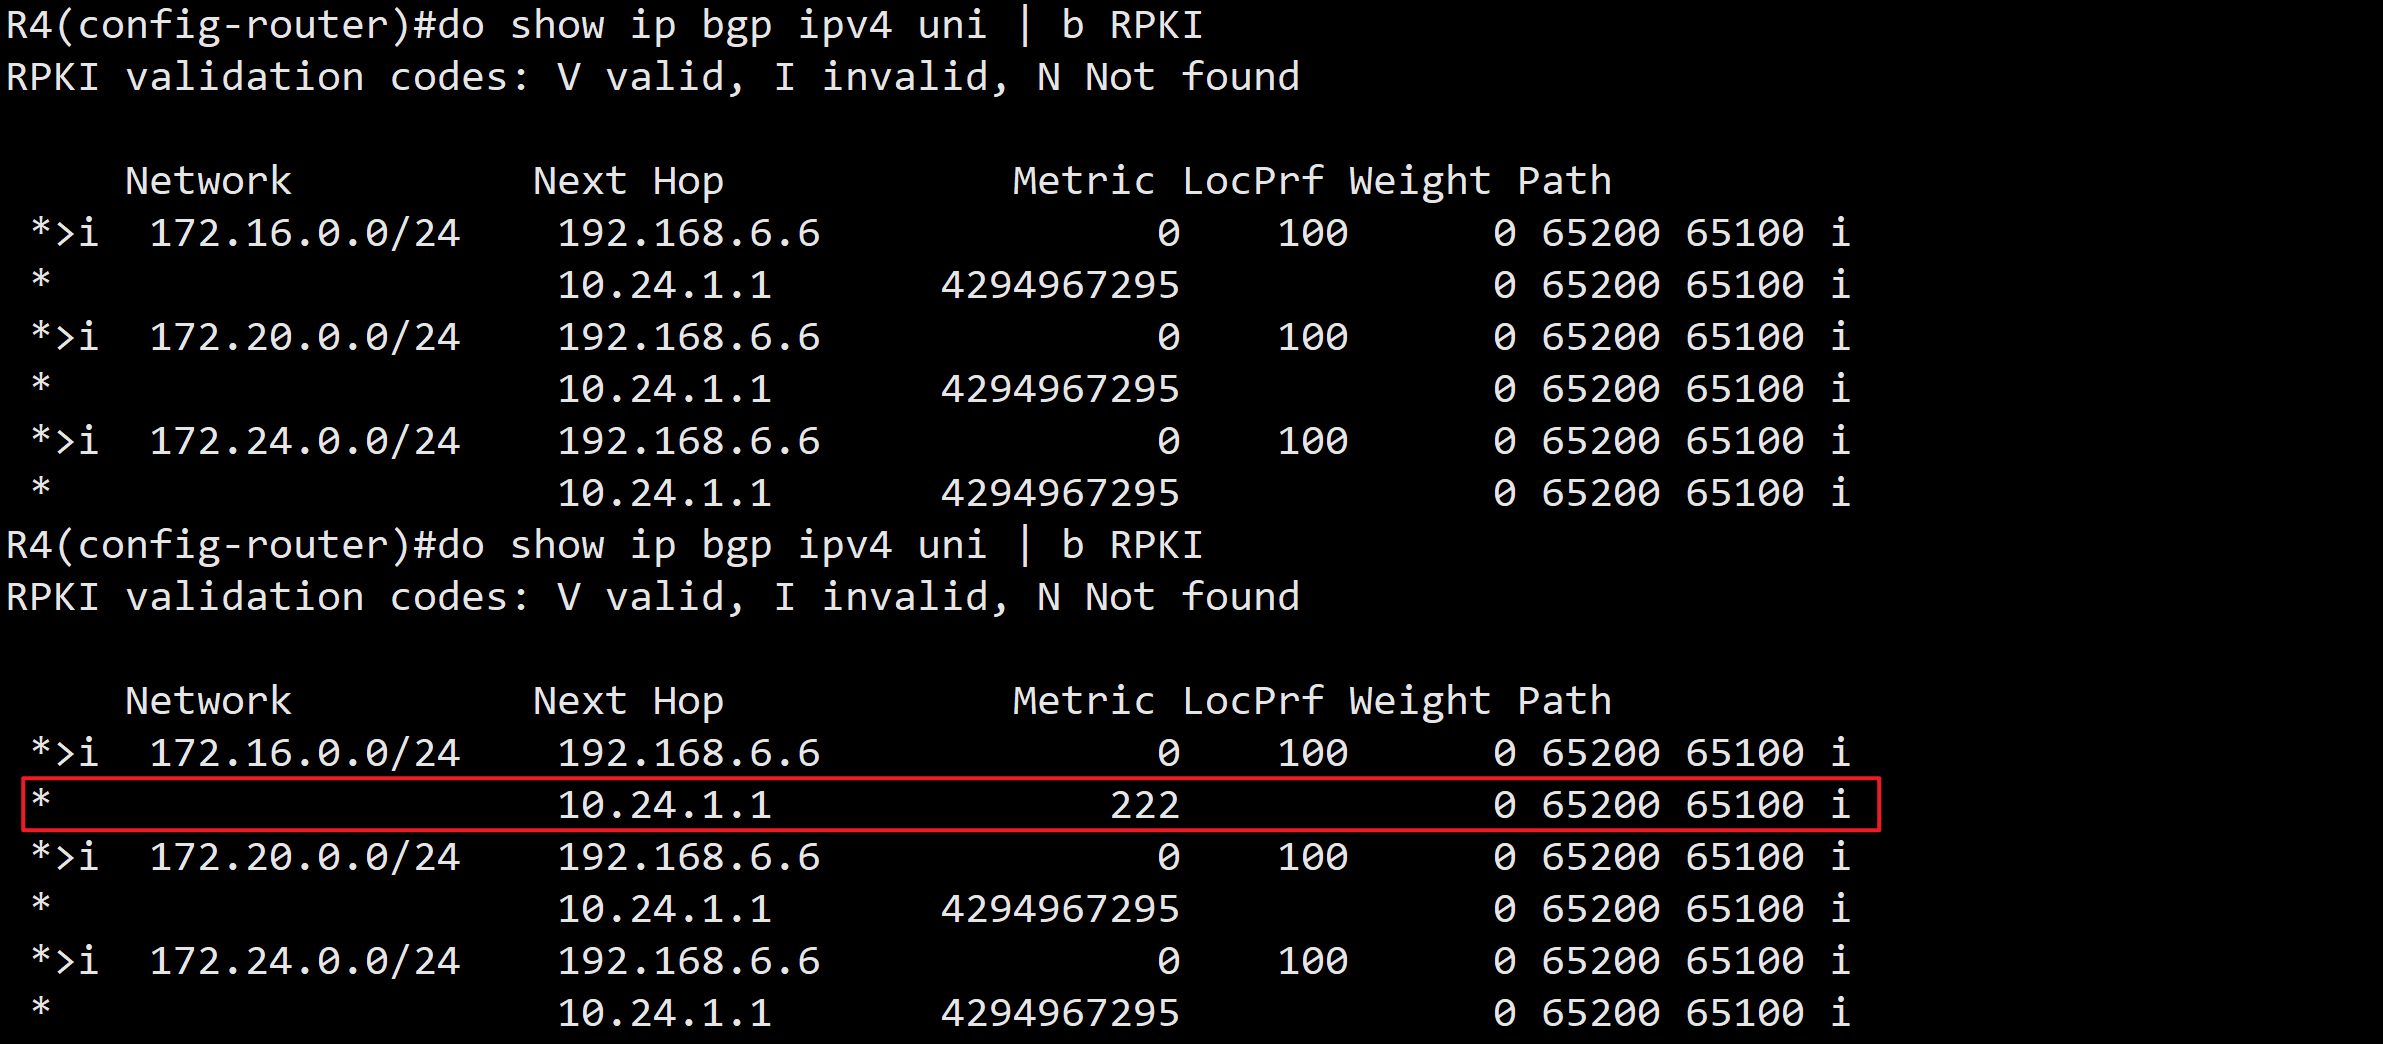The width and height of the screenshot is (2383, 1044).
Task: Click the 'LocPrf' header in the lower table
Action: (x=1253, y=701)
